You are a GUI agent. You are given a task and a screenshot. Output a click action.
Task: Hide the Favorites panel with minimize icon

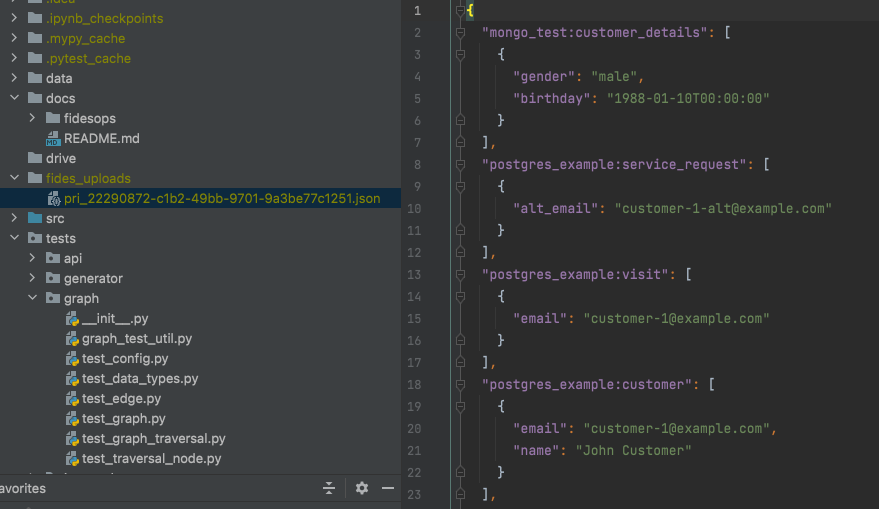[388, 488]
